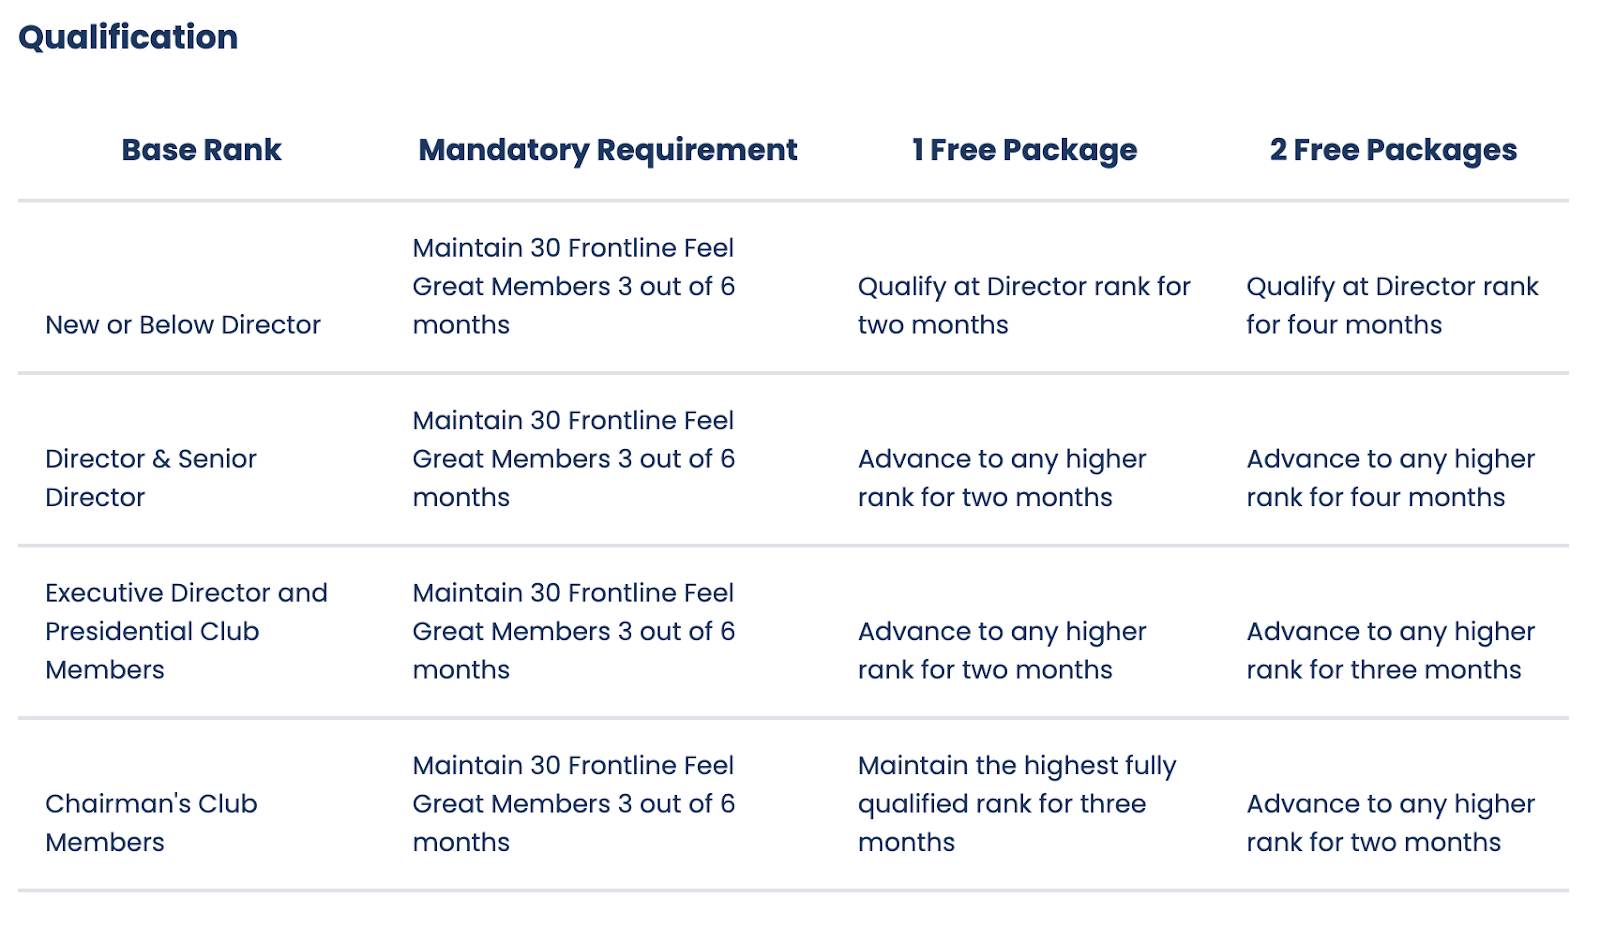Select the 2 Free Packages column header

1392,150
